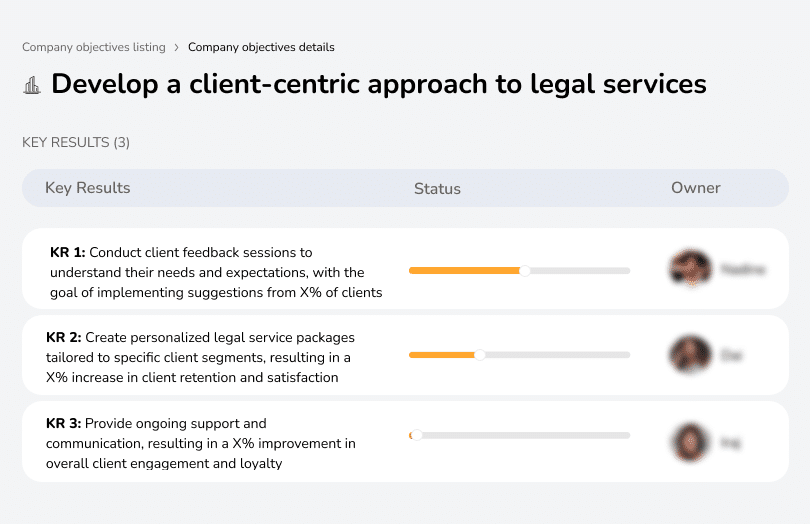Click the objective title heading

379,84
